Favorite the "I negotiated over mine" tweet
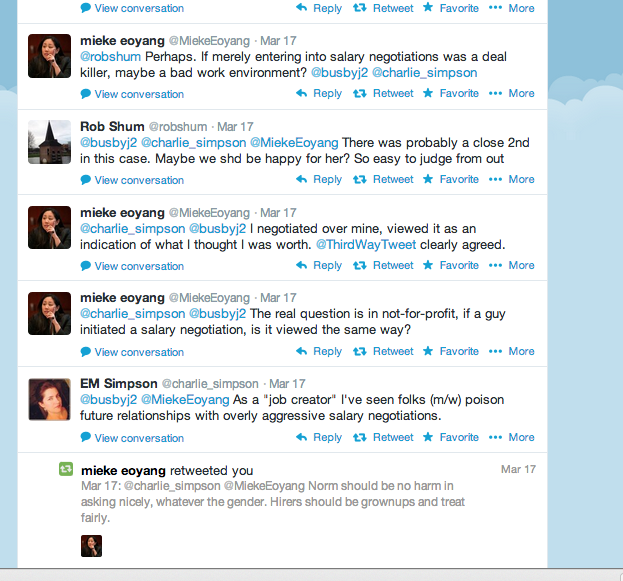This screenshot has height=581, width=623. (451, 265)
